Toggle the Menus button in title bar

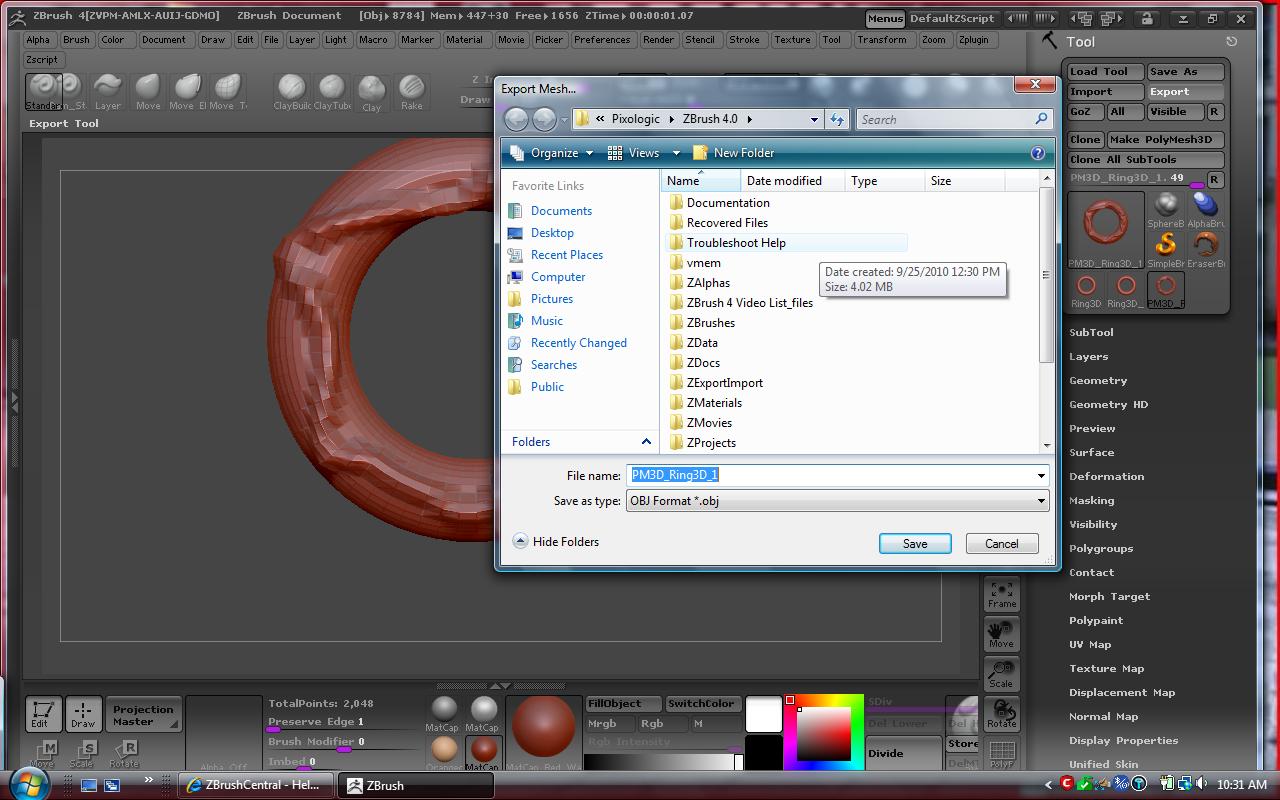pos(885,18)
